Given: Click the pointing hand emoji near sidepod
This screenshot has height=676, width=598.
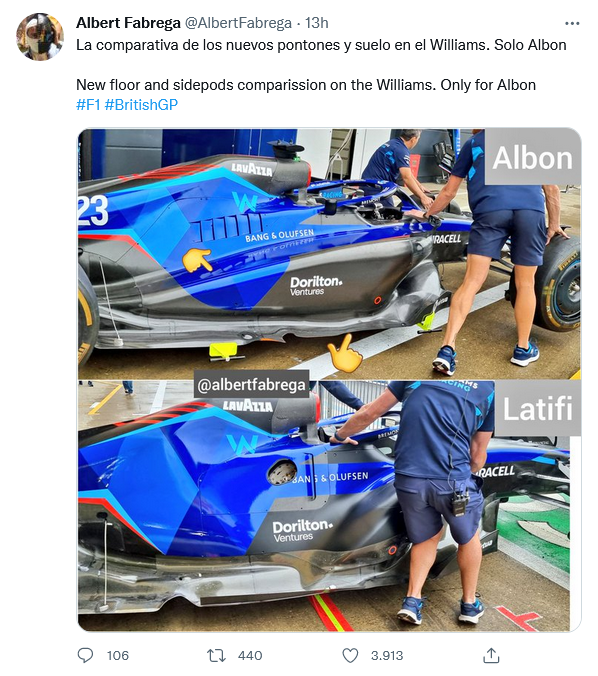Looking at the screenshot, I should pos(197,260).
